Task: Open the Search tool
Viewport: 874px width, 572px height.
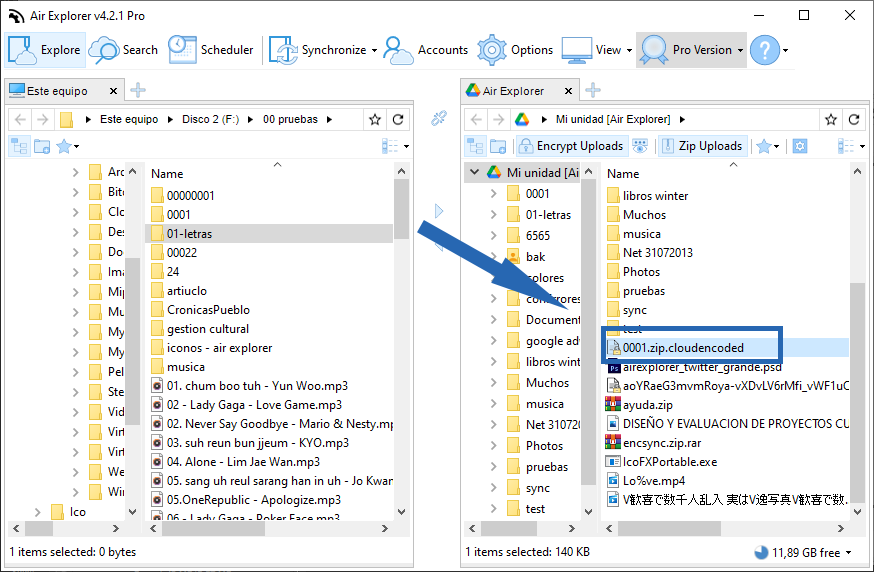Action: click(x=123, y=50)
